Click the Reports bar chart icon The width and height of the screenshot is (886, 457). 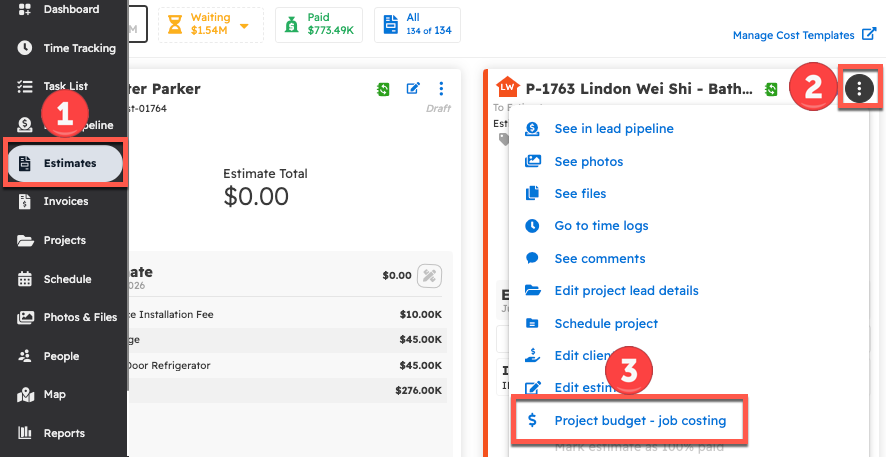[x=26, y=434]
